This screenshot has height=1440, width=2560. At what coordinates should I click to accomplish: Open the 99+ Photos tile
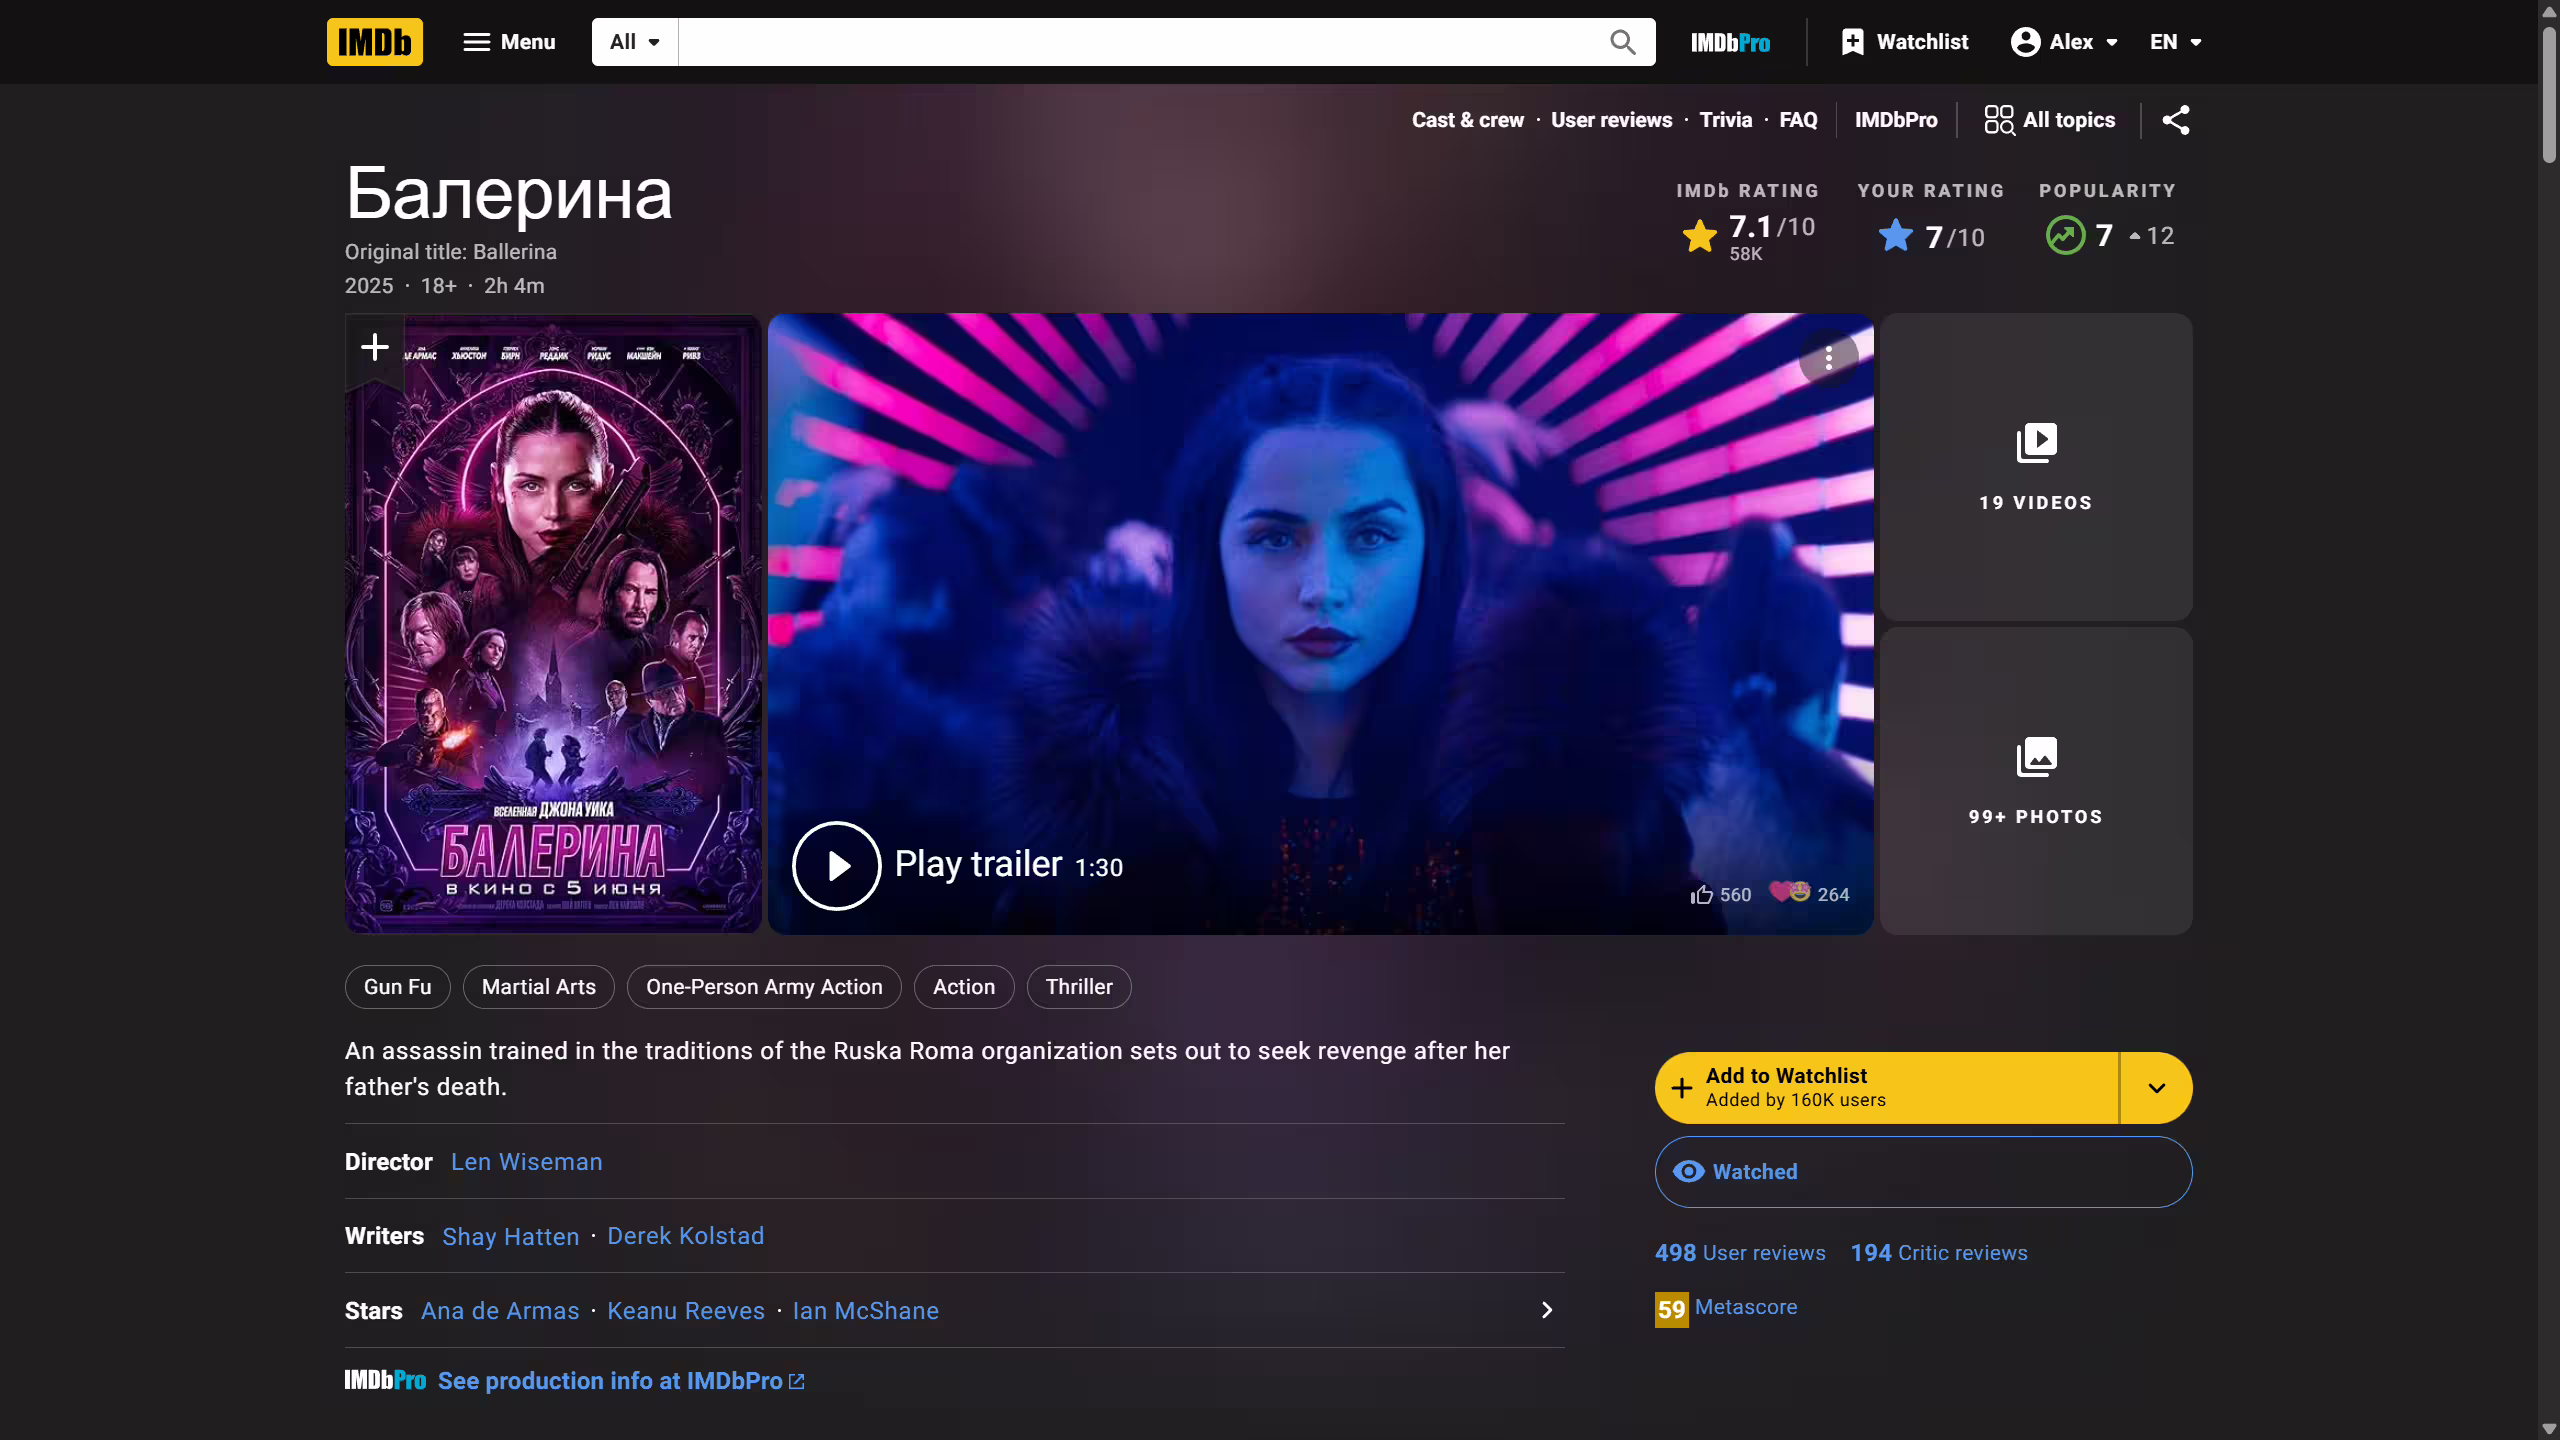tap(2036, 781)
